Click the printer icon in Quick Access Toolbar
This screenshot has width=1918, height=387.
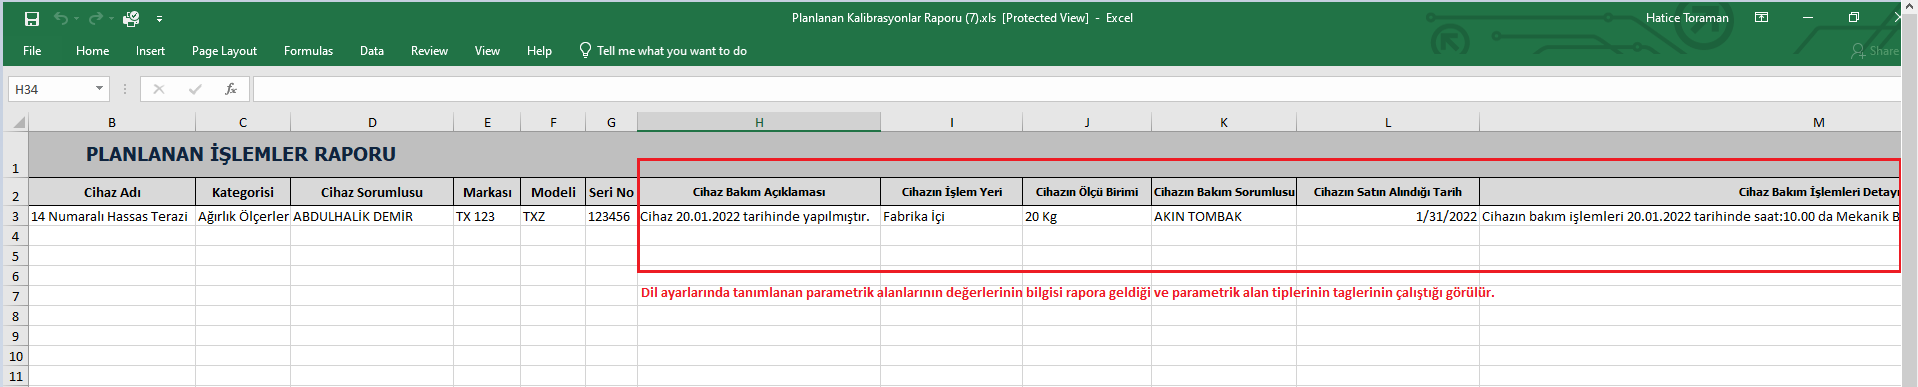[x=131, y=18]
